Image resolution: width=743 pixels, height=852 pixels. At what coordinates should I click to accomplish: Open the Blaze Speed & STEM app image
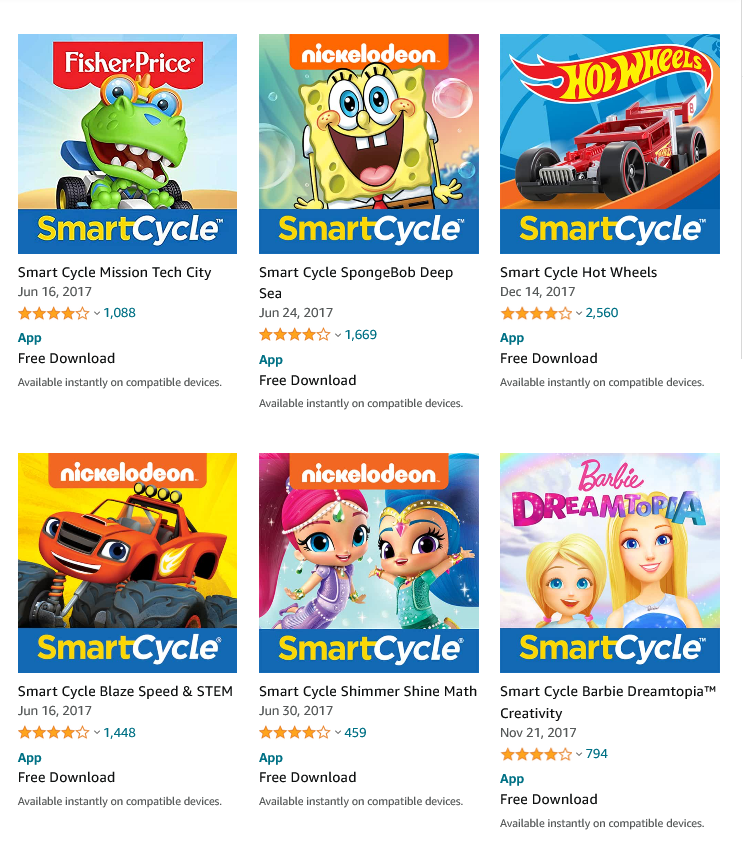point(128,562)
